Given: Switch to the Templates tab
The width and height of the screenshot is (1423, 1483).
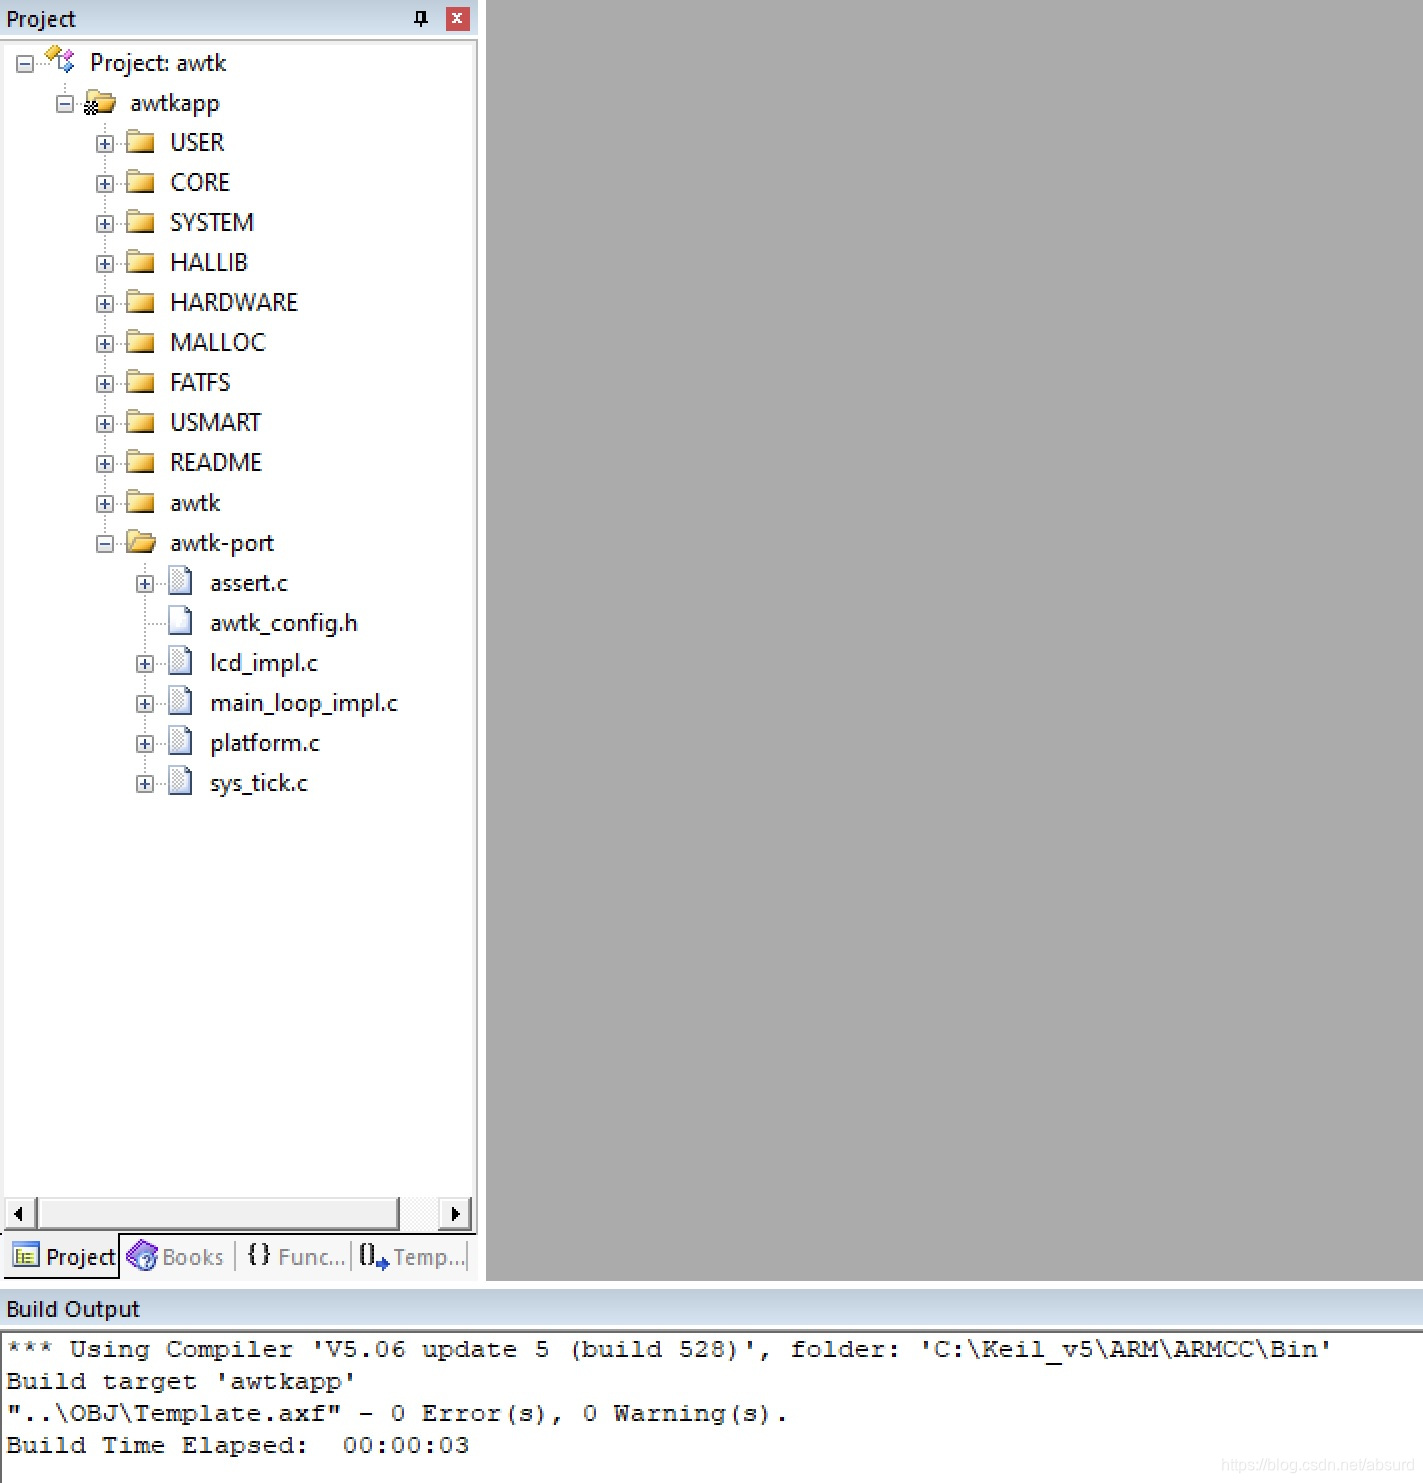Looking at the screenshot, I should click(412, 1256).
